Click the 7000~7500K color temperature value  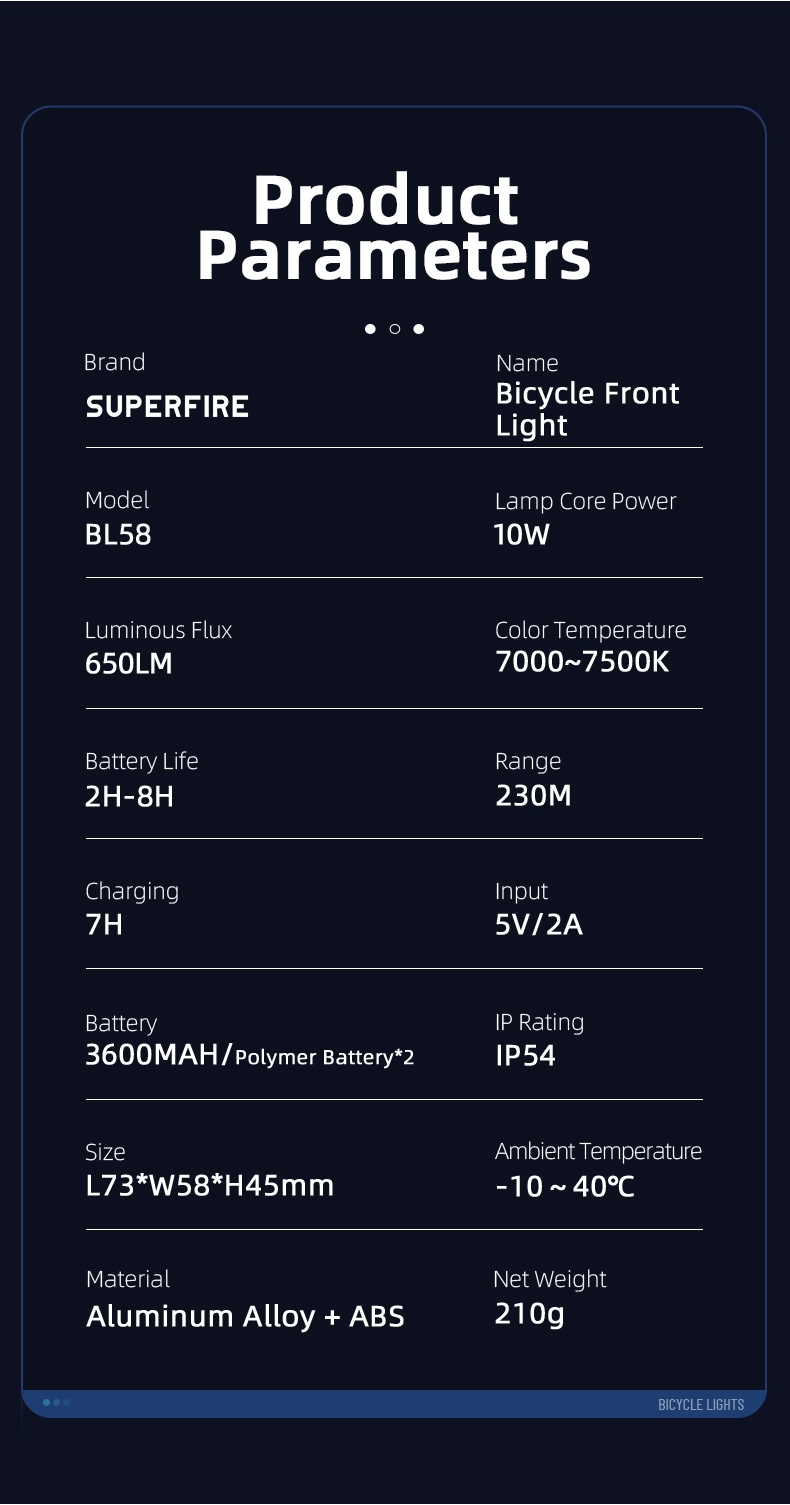582,662
